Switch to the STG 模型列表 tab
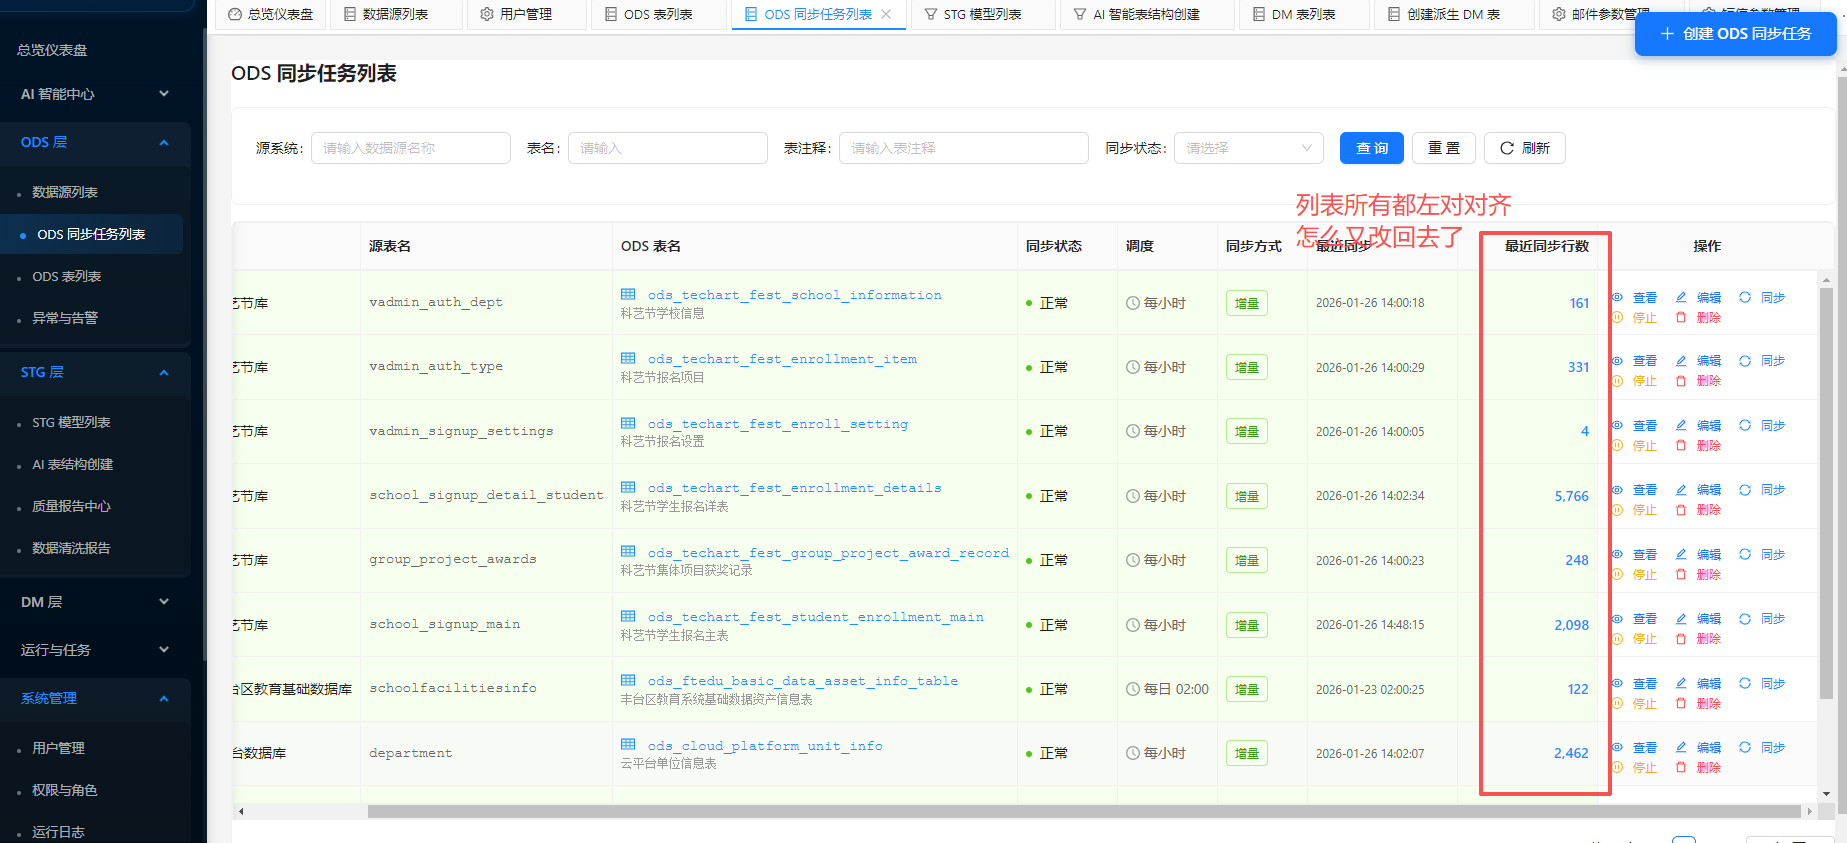Viewport: 1847px width, 843px height. (982, 14)
